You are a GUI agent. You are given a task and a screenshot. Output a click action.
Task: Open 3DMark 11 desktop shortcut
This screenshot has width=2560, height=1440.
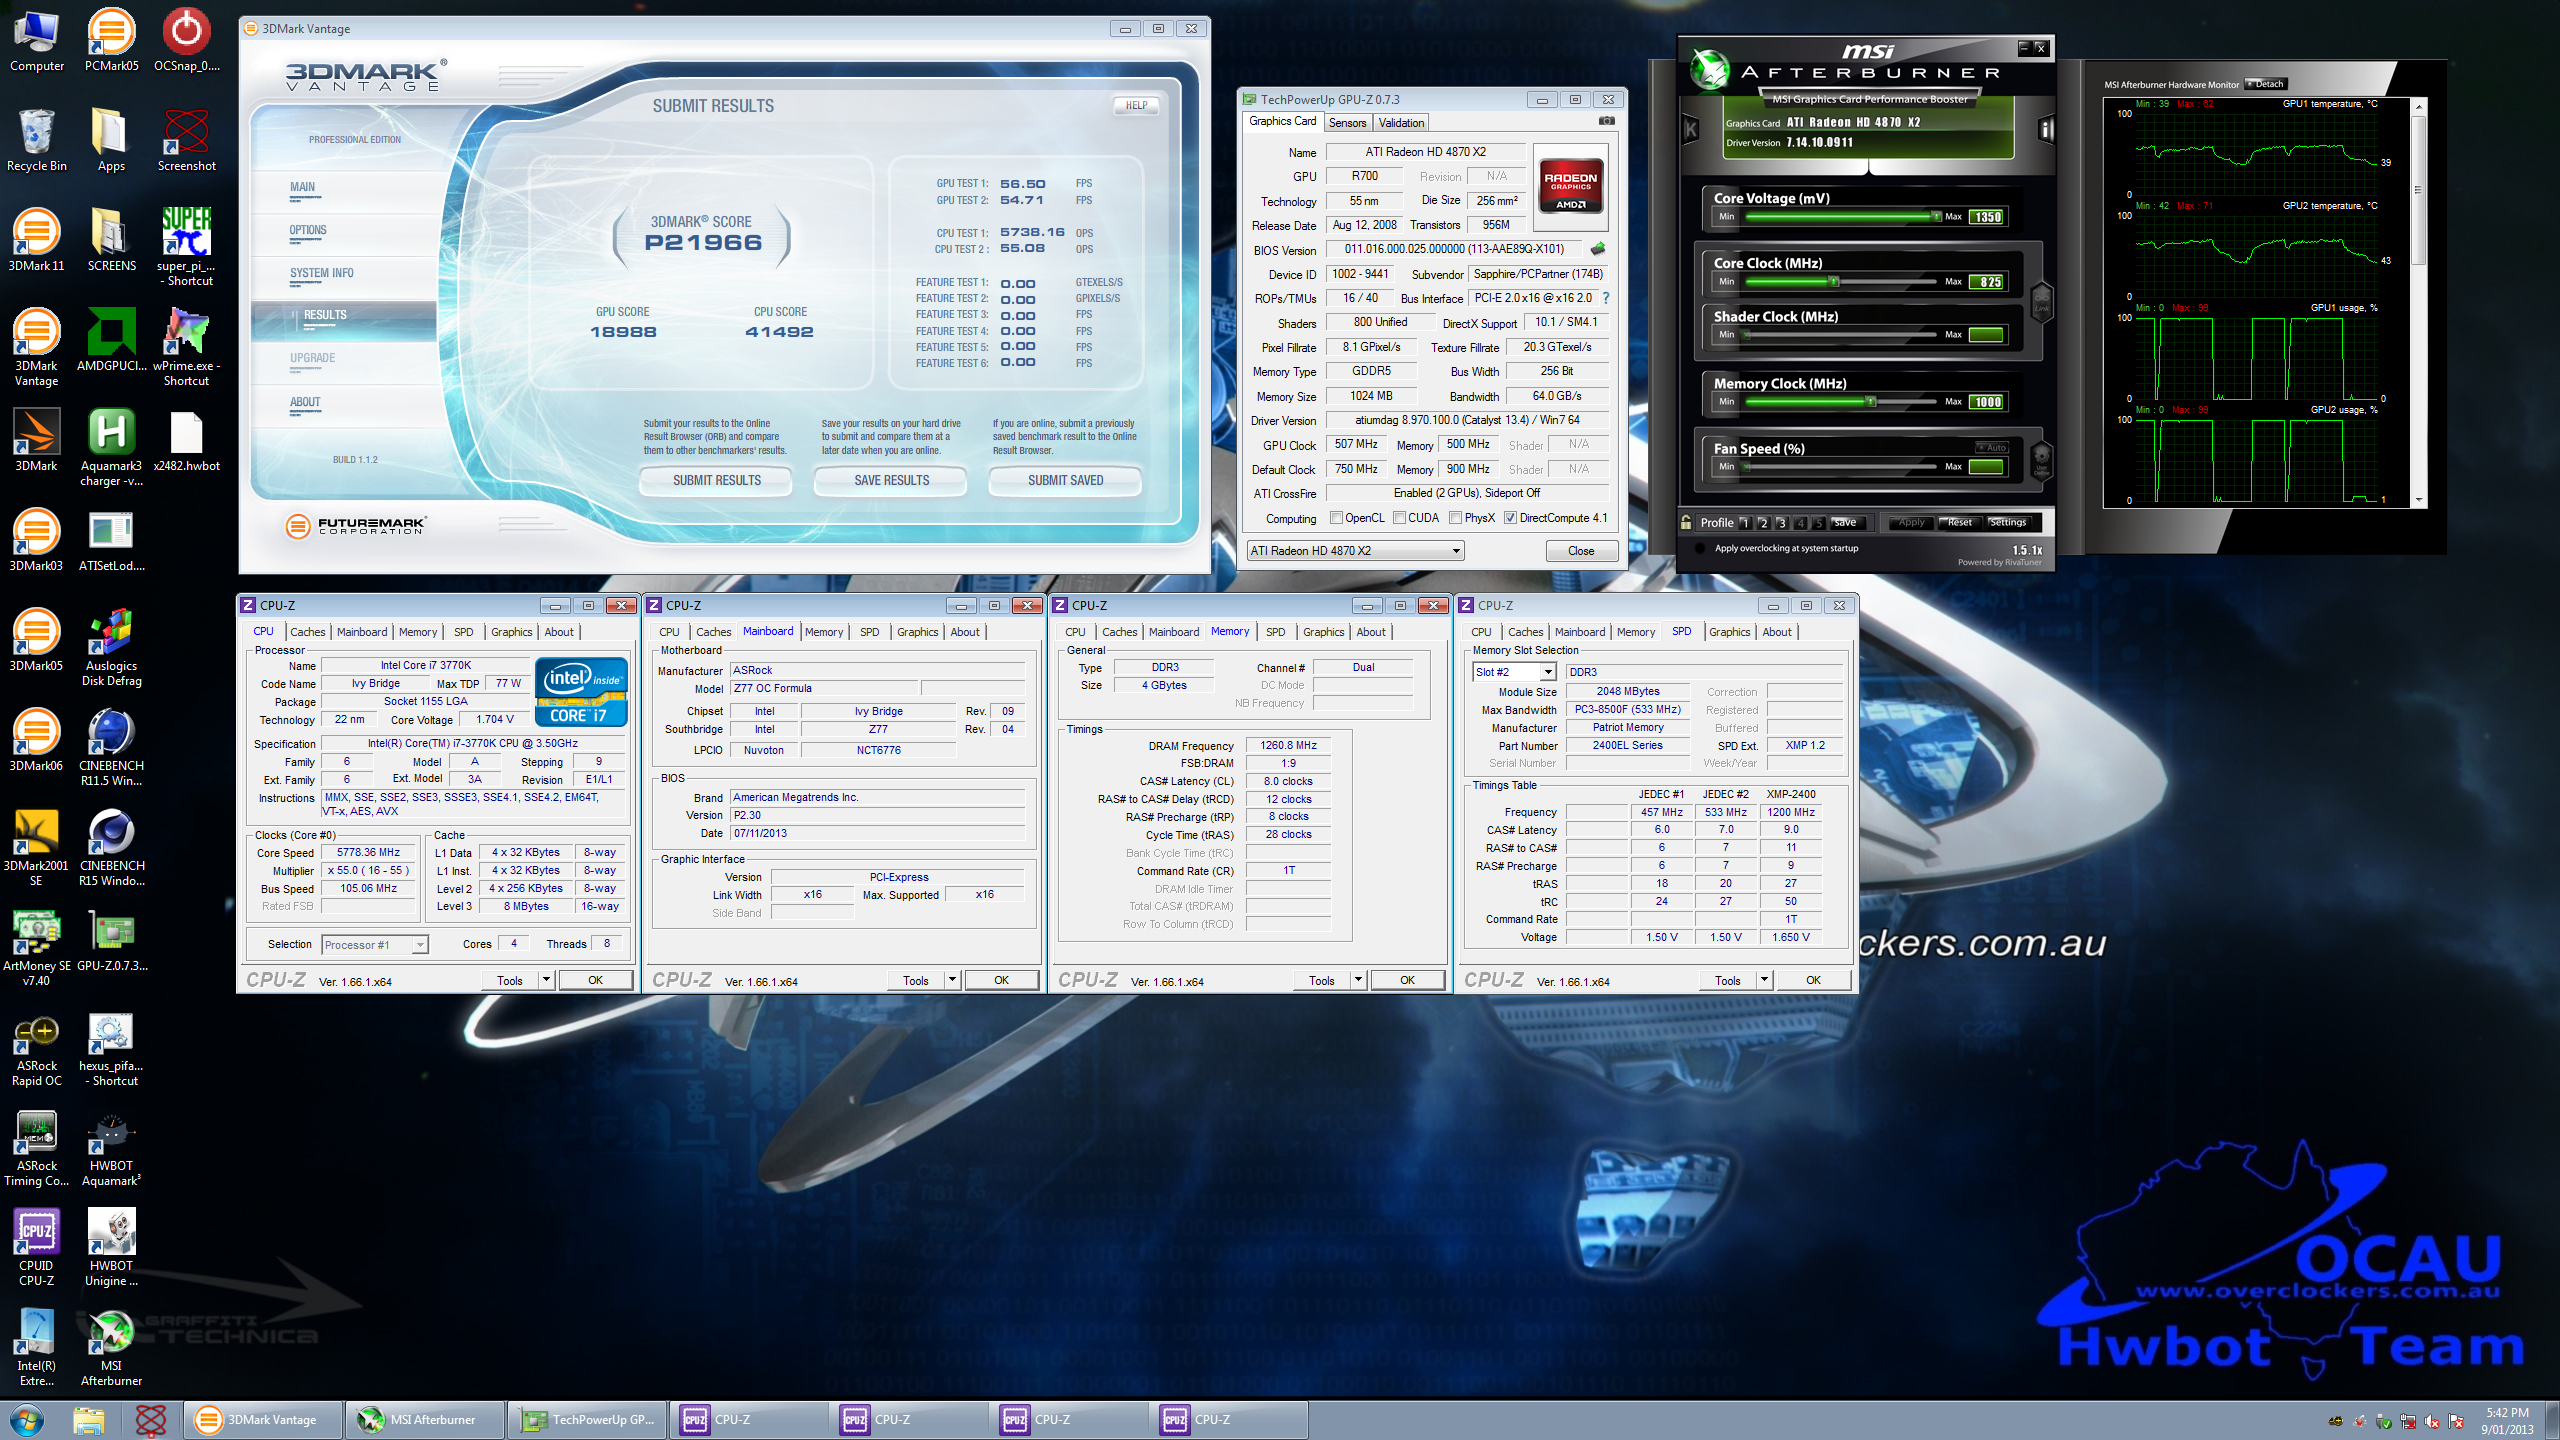coord(37,240)
